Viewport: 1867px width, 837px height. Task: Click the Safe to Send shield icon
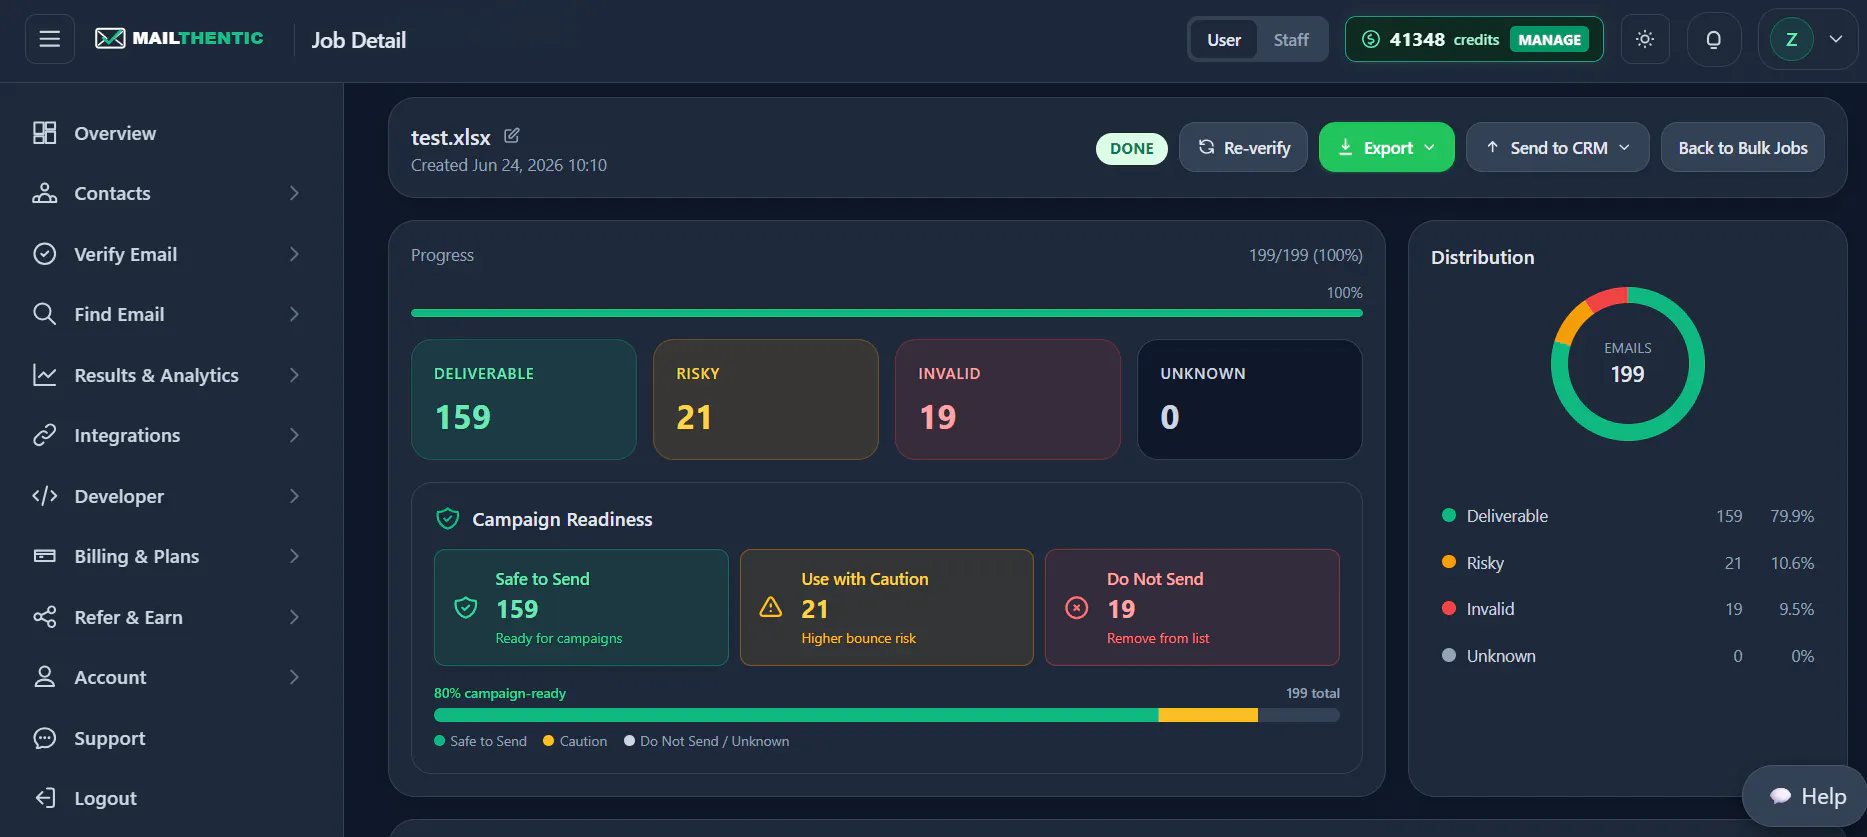tap(466, 608)
